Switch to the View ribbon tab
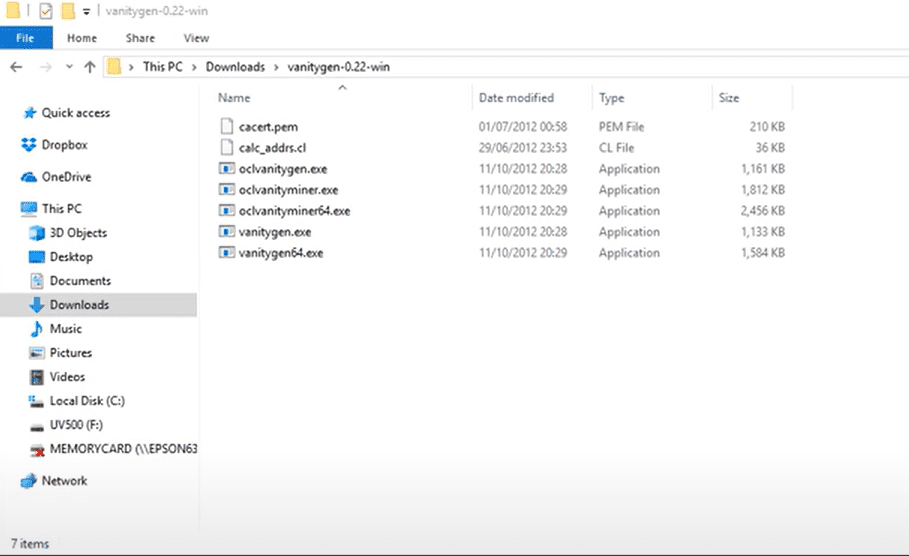This screenshot has height=556, width=909. click(196, 38)
